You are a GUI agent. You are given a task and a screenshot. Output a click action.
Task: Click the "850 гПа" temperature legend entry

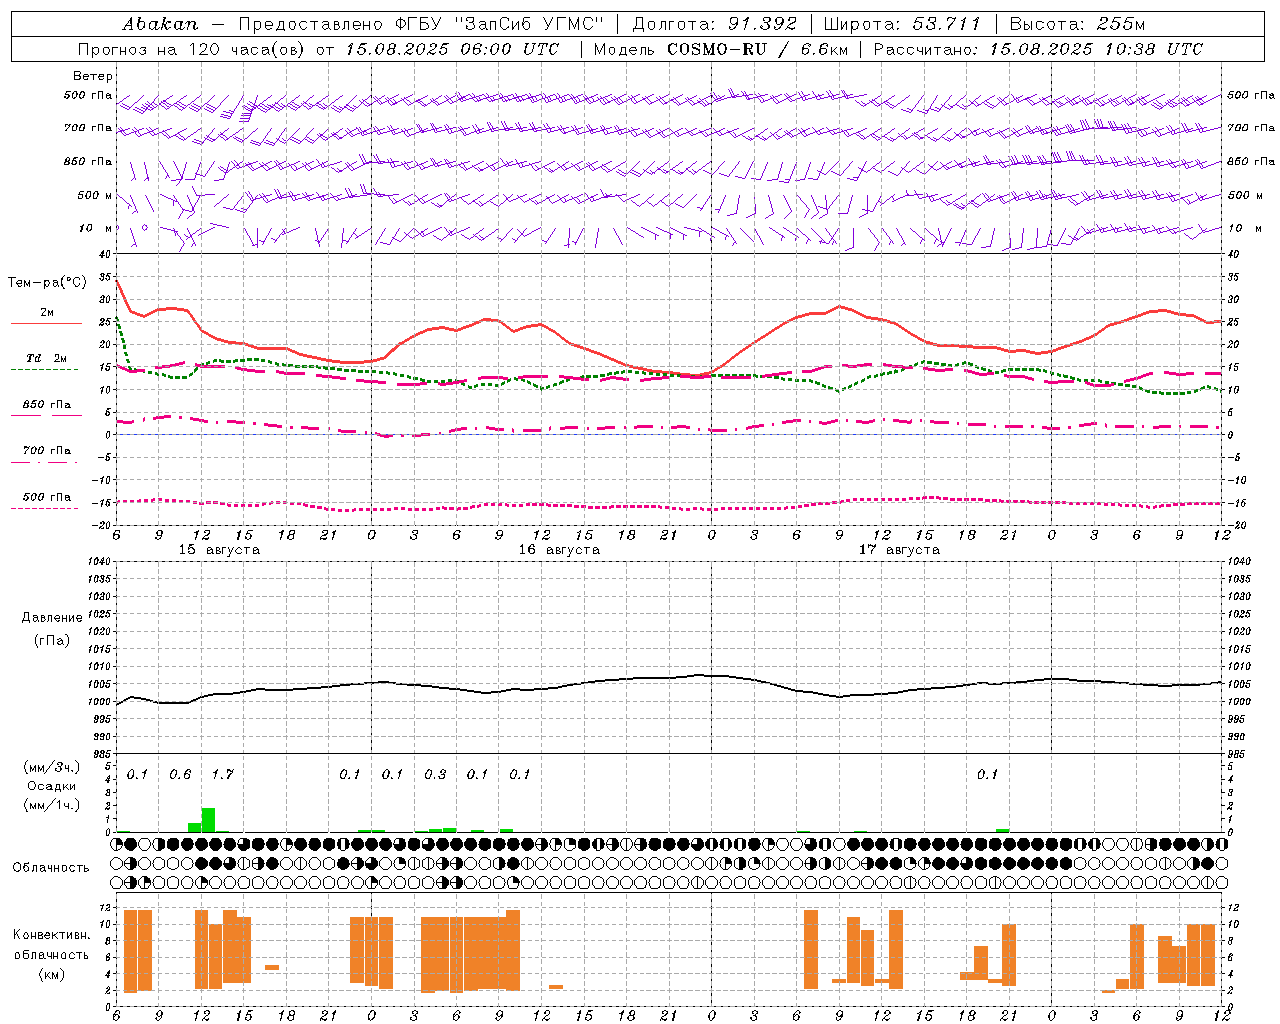[46, 404]
